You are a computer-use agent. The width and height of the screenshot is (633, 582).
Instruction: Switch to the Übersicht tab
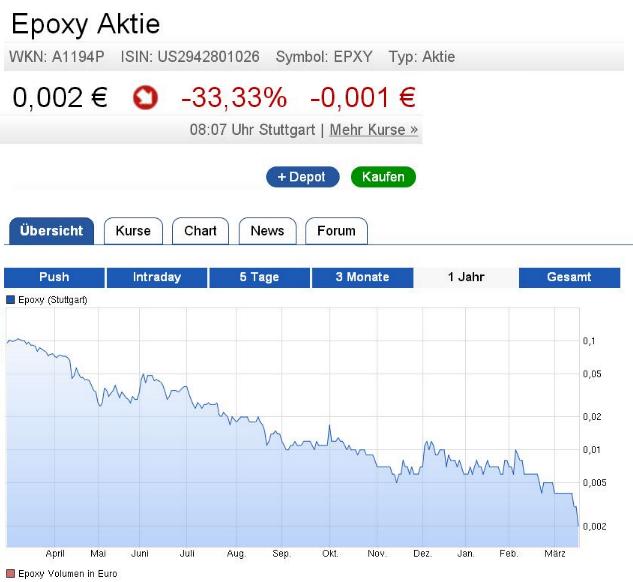(x=52, y=231)
